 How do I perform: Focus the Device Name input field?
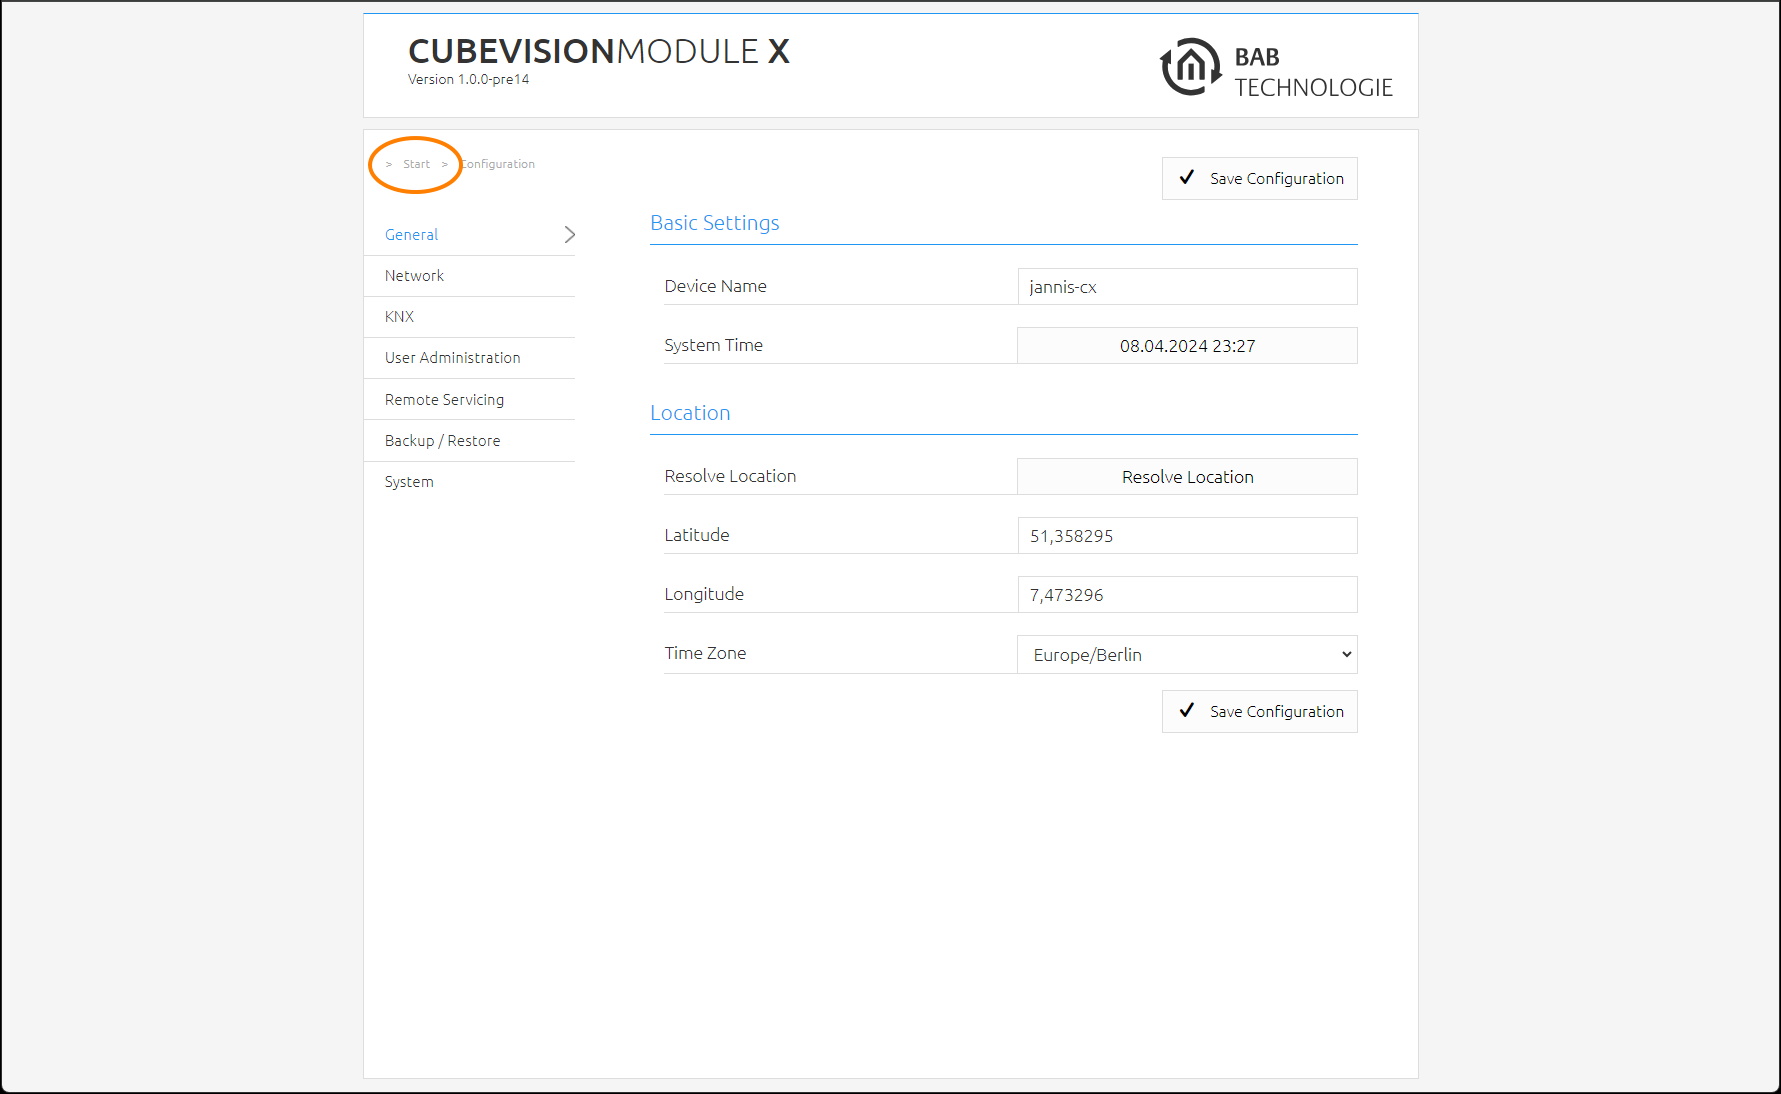pyautogui.click(x=1187, y=287)
